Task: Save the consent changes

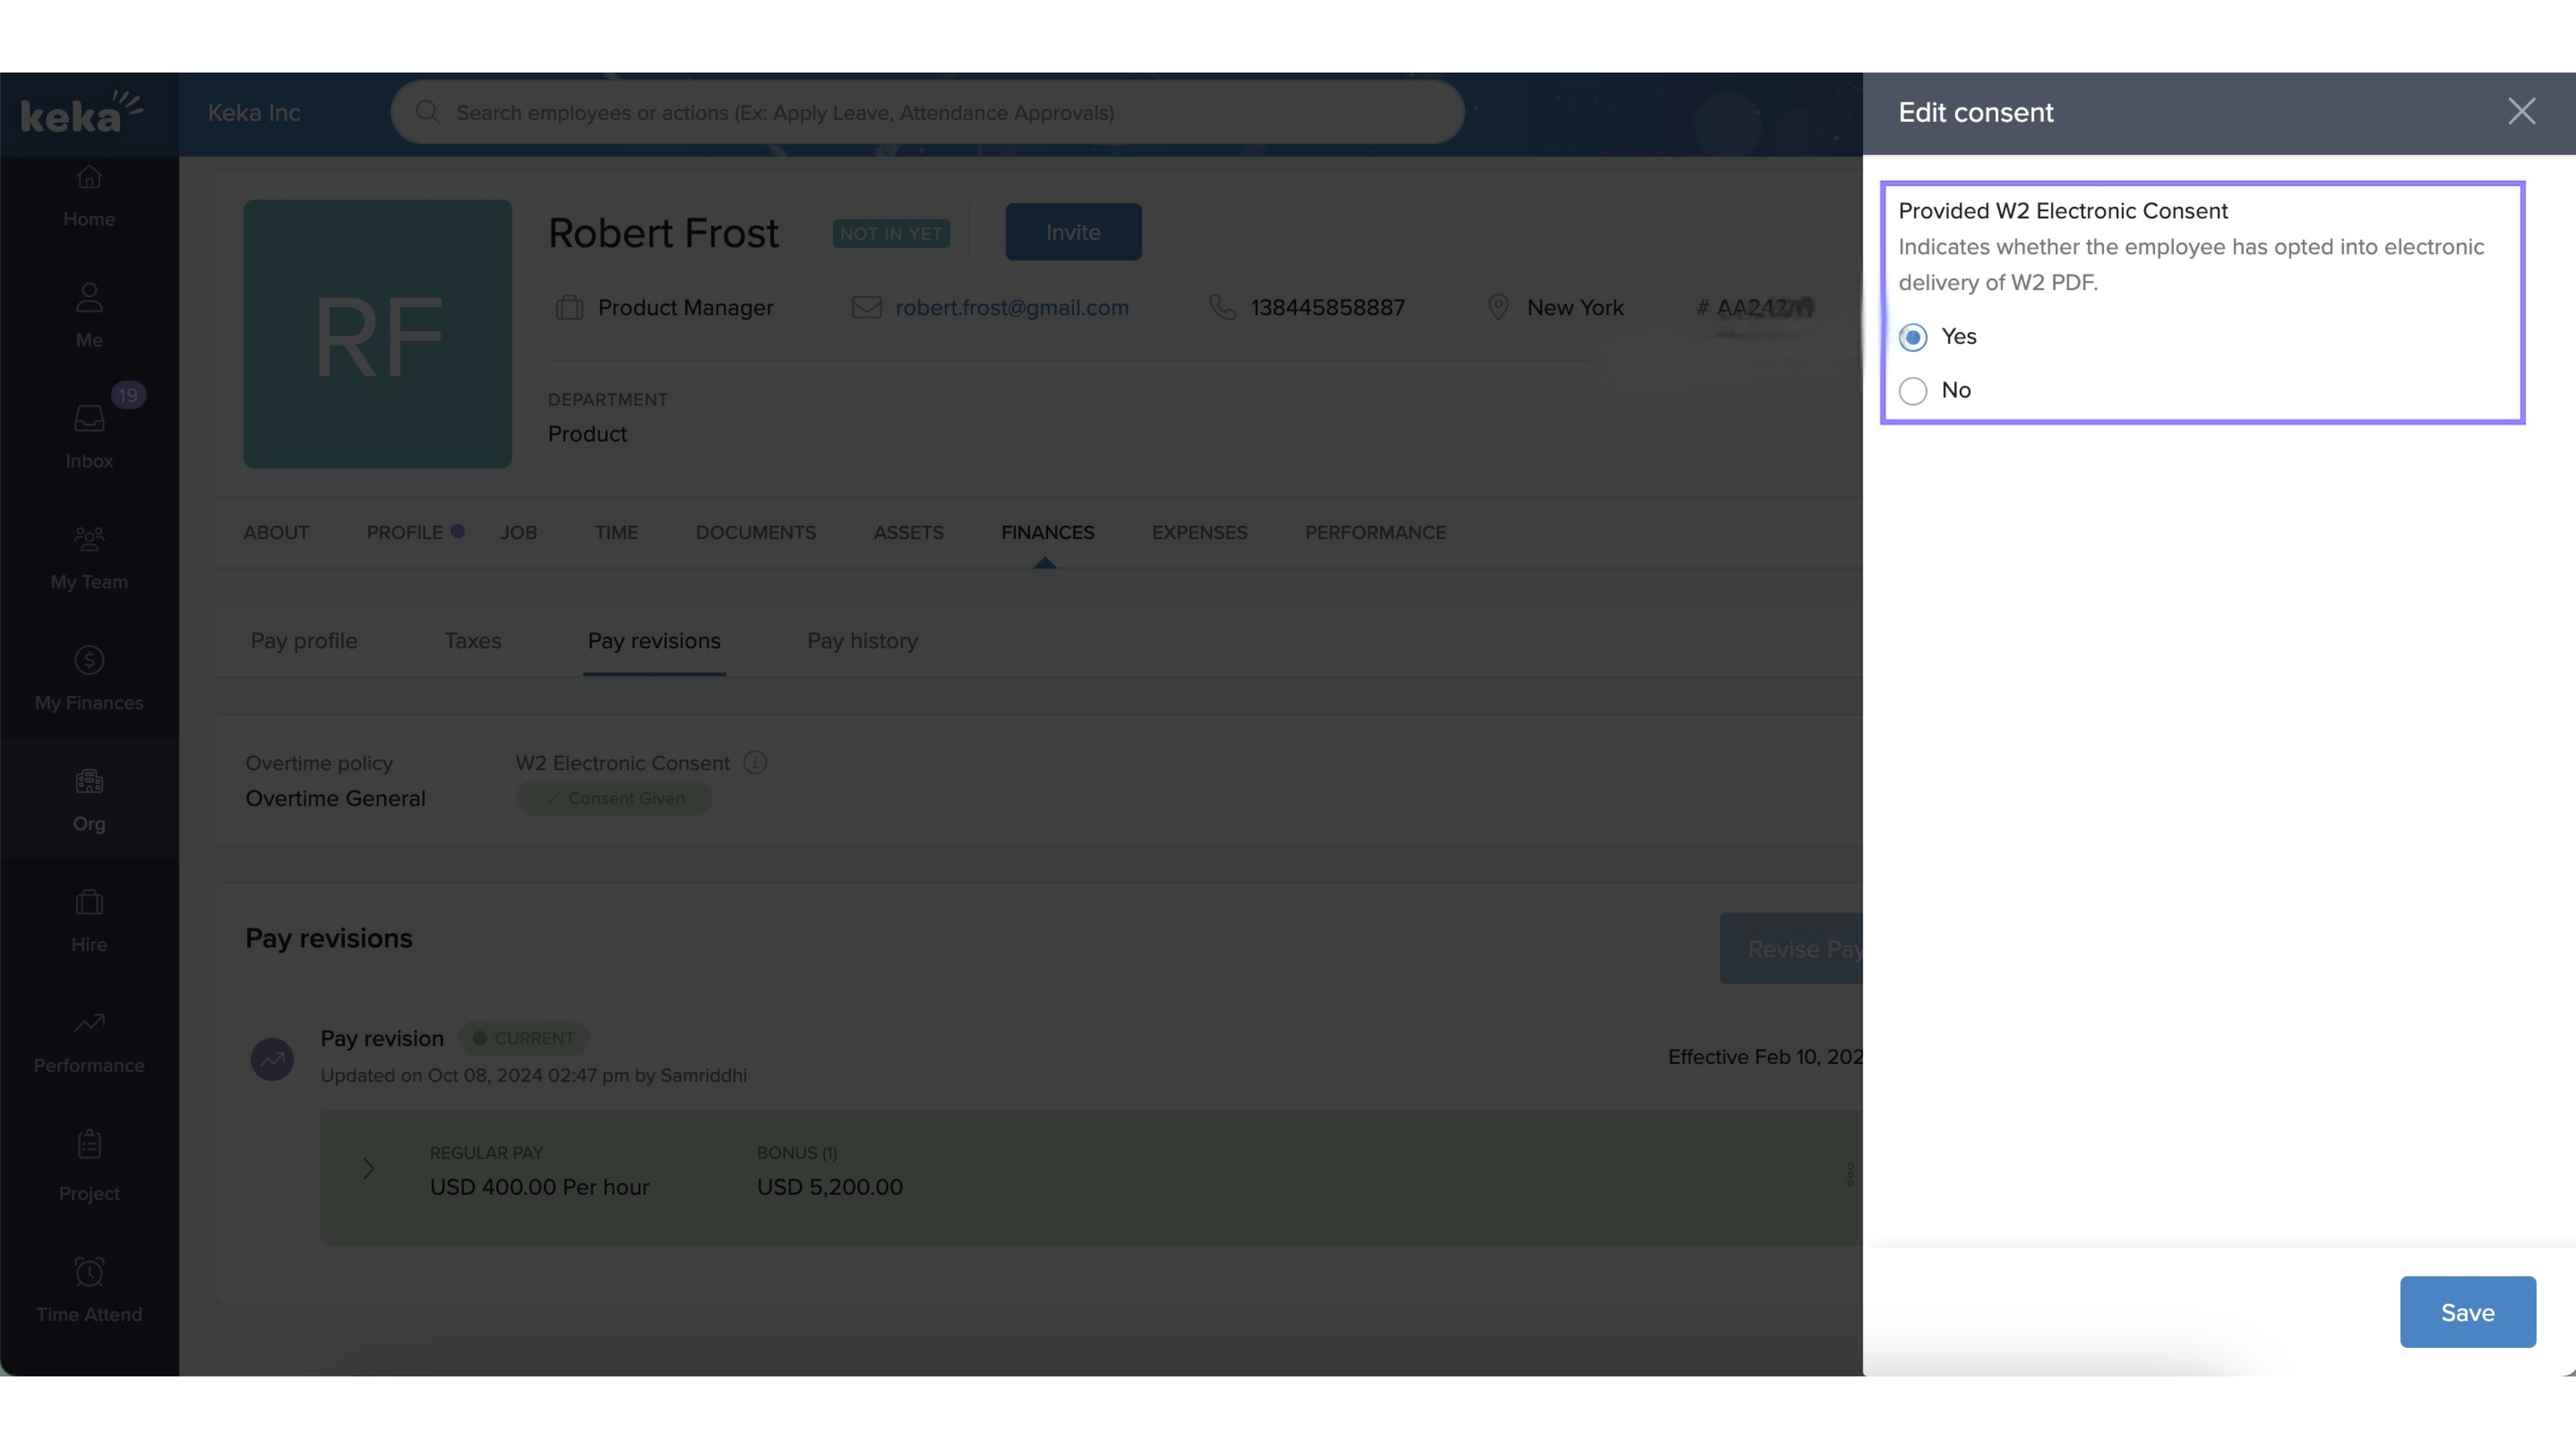Action: click(2467, 1312)
